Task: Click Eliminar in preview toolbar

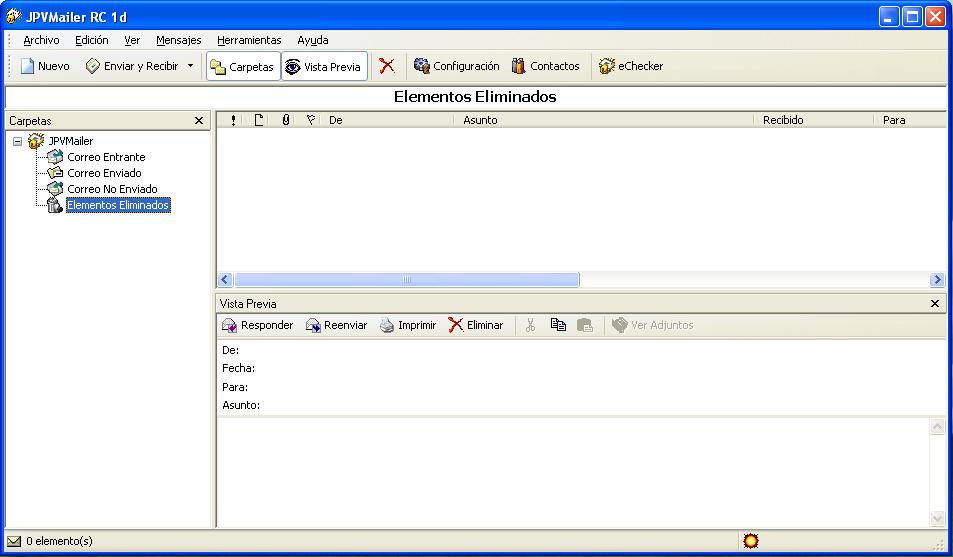Action: 475,325
